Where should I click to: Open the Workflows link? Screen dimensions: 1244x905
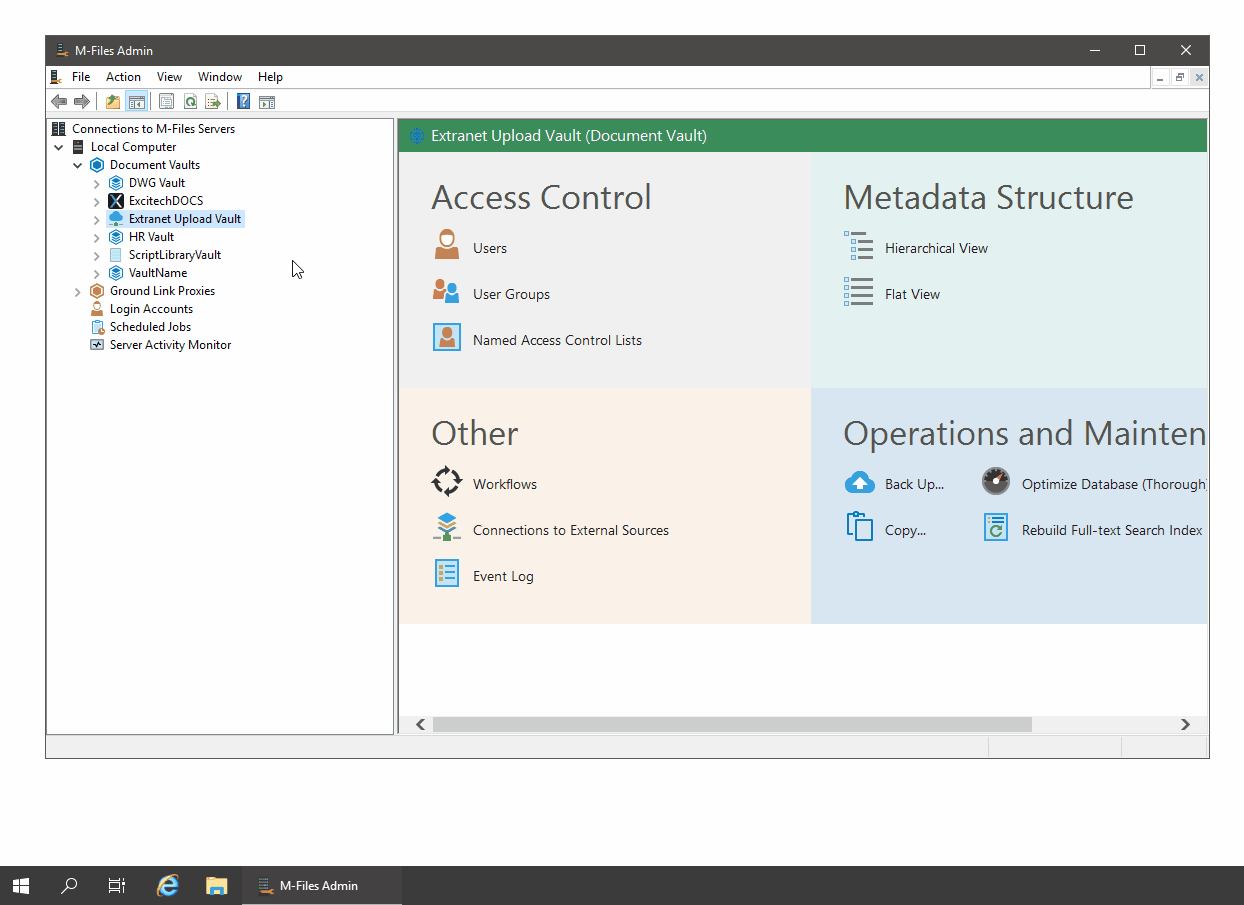(505, 484)
